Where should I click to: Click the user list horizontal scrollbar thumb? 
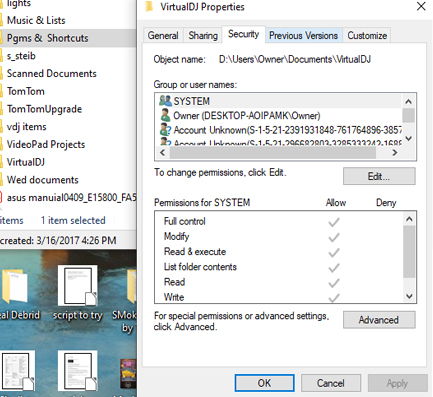point(273,153)
